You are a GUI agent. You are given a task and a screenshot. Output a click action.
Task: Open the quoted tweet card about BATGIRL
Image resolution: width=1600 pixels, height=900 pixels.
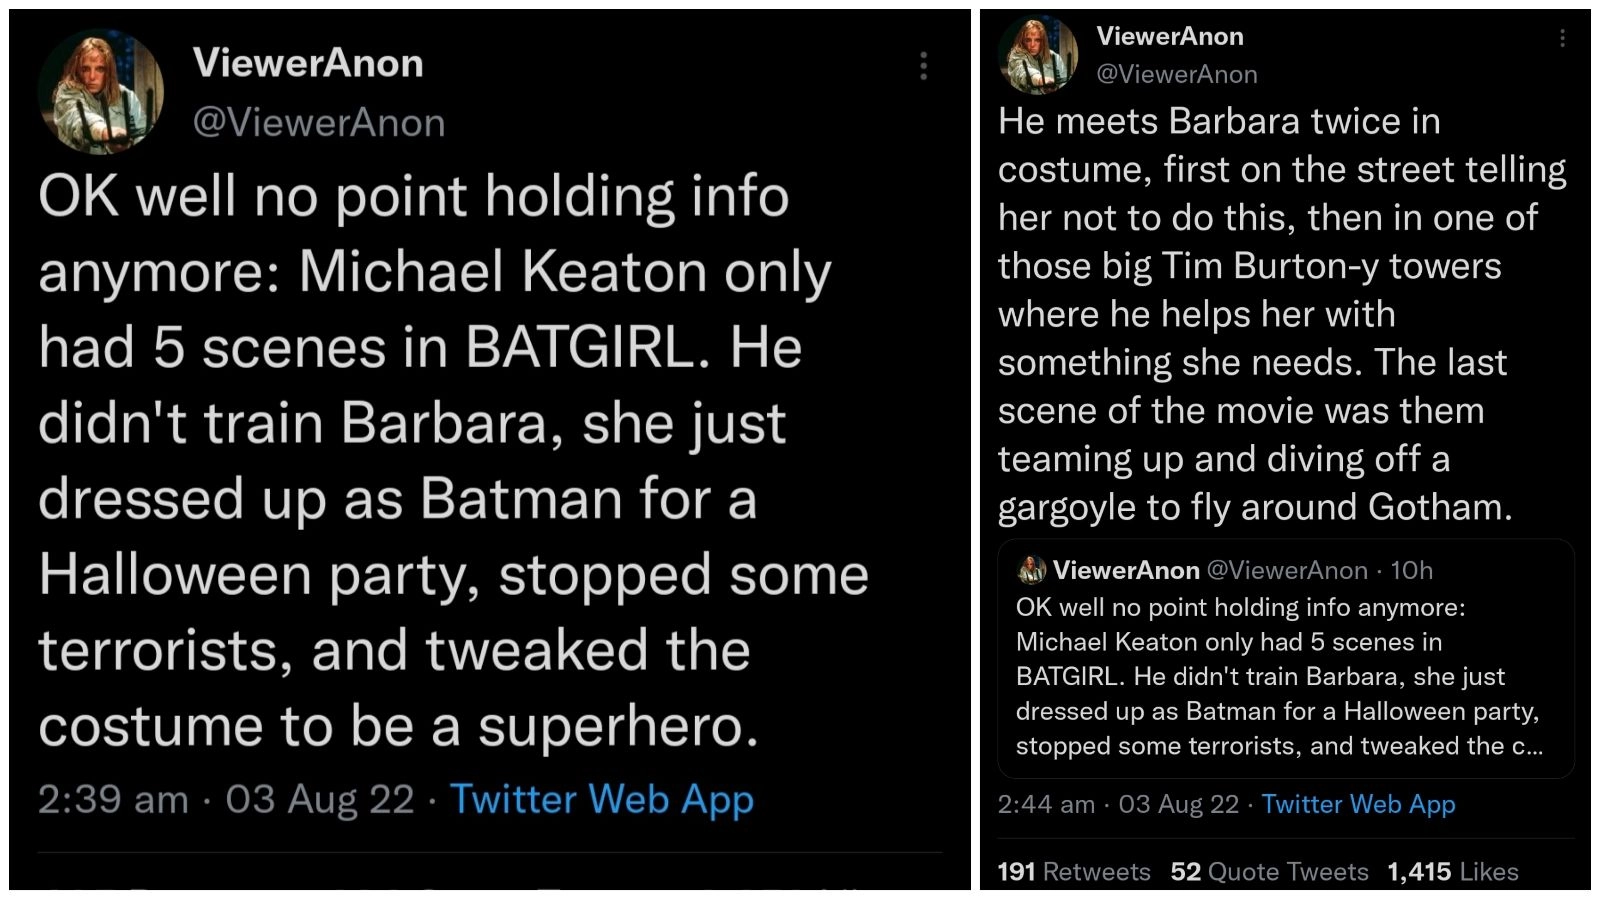[x=1284, y=677]
